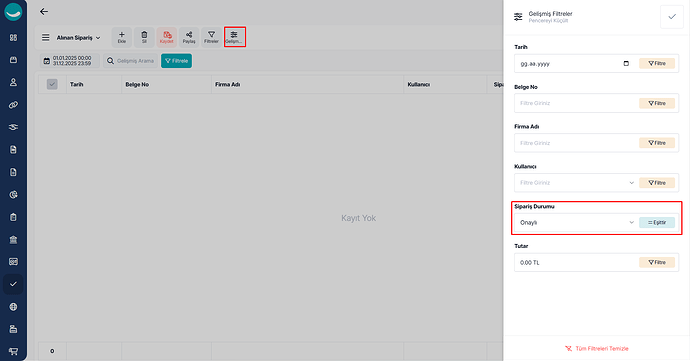Click the Paylaş share toolbar button
The height and width of the screenshot is (361, 690).
tap(189, 37)
